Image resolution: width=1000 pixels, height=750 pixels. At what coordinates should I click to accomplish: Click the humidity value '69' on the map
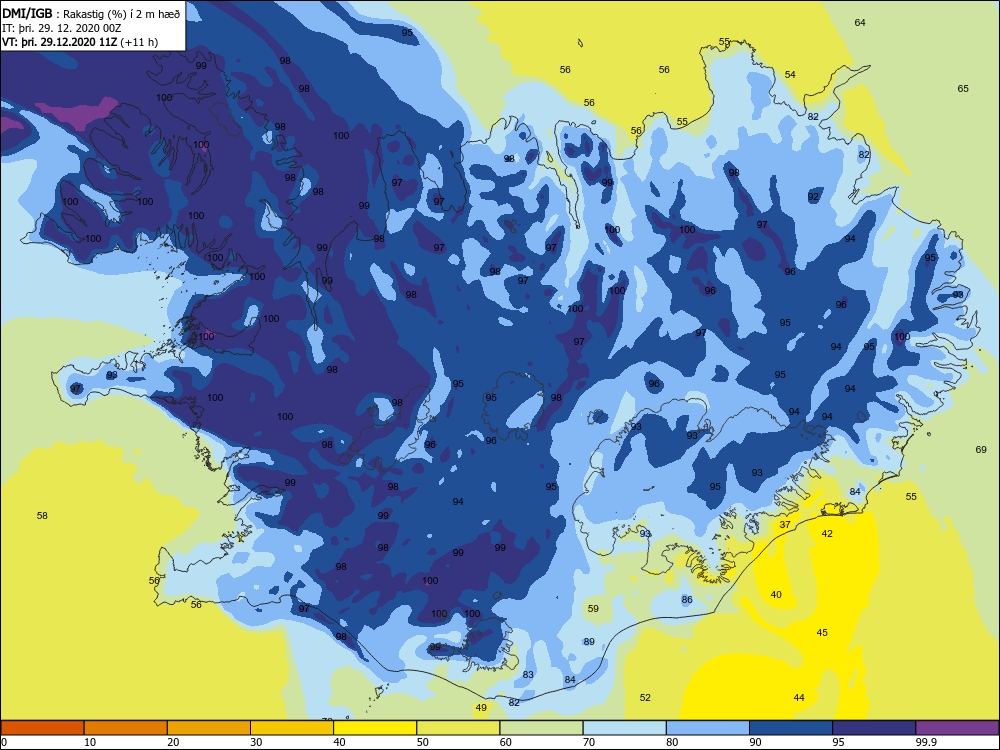[x=981, y=450]
